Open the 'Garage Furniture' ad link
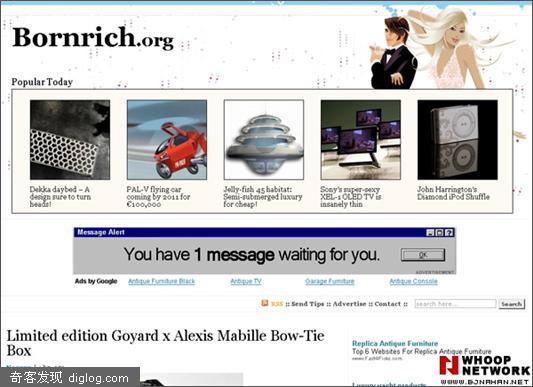533x387 pixels. pos(330,281)
